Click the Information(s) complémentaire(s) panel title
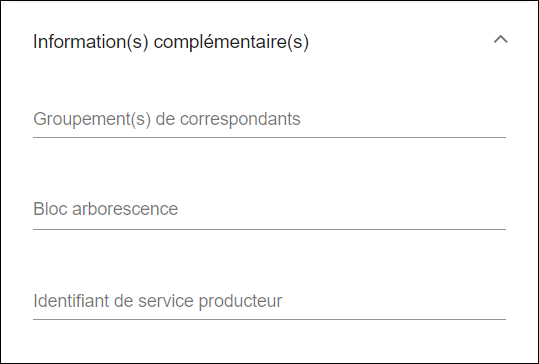 (171, 42)
